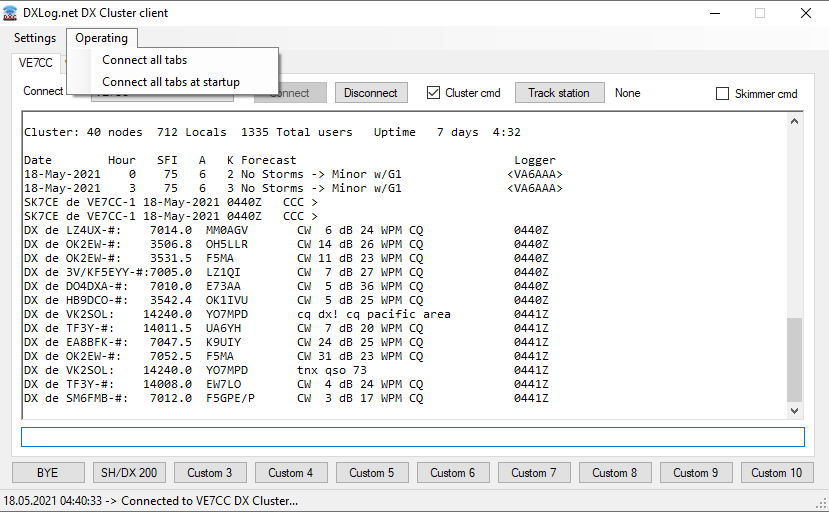829x512 pixels.
Task: Collapse the Operating menu
Action: 102,38
